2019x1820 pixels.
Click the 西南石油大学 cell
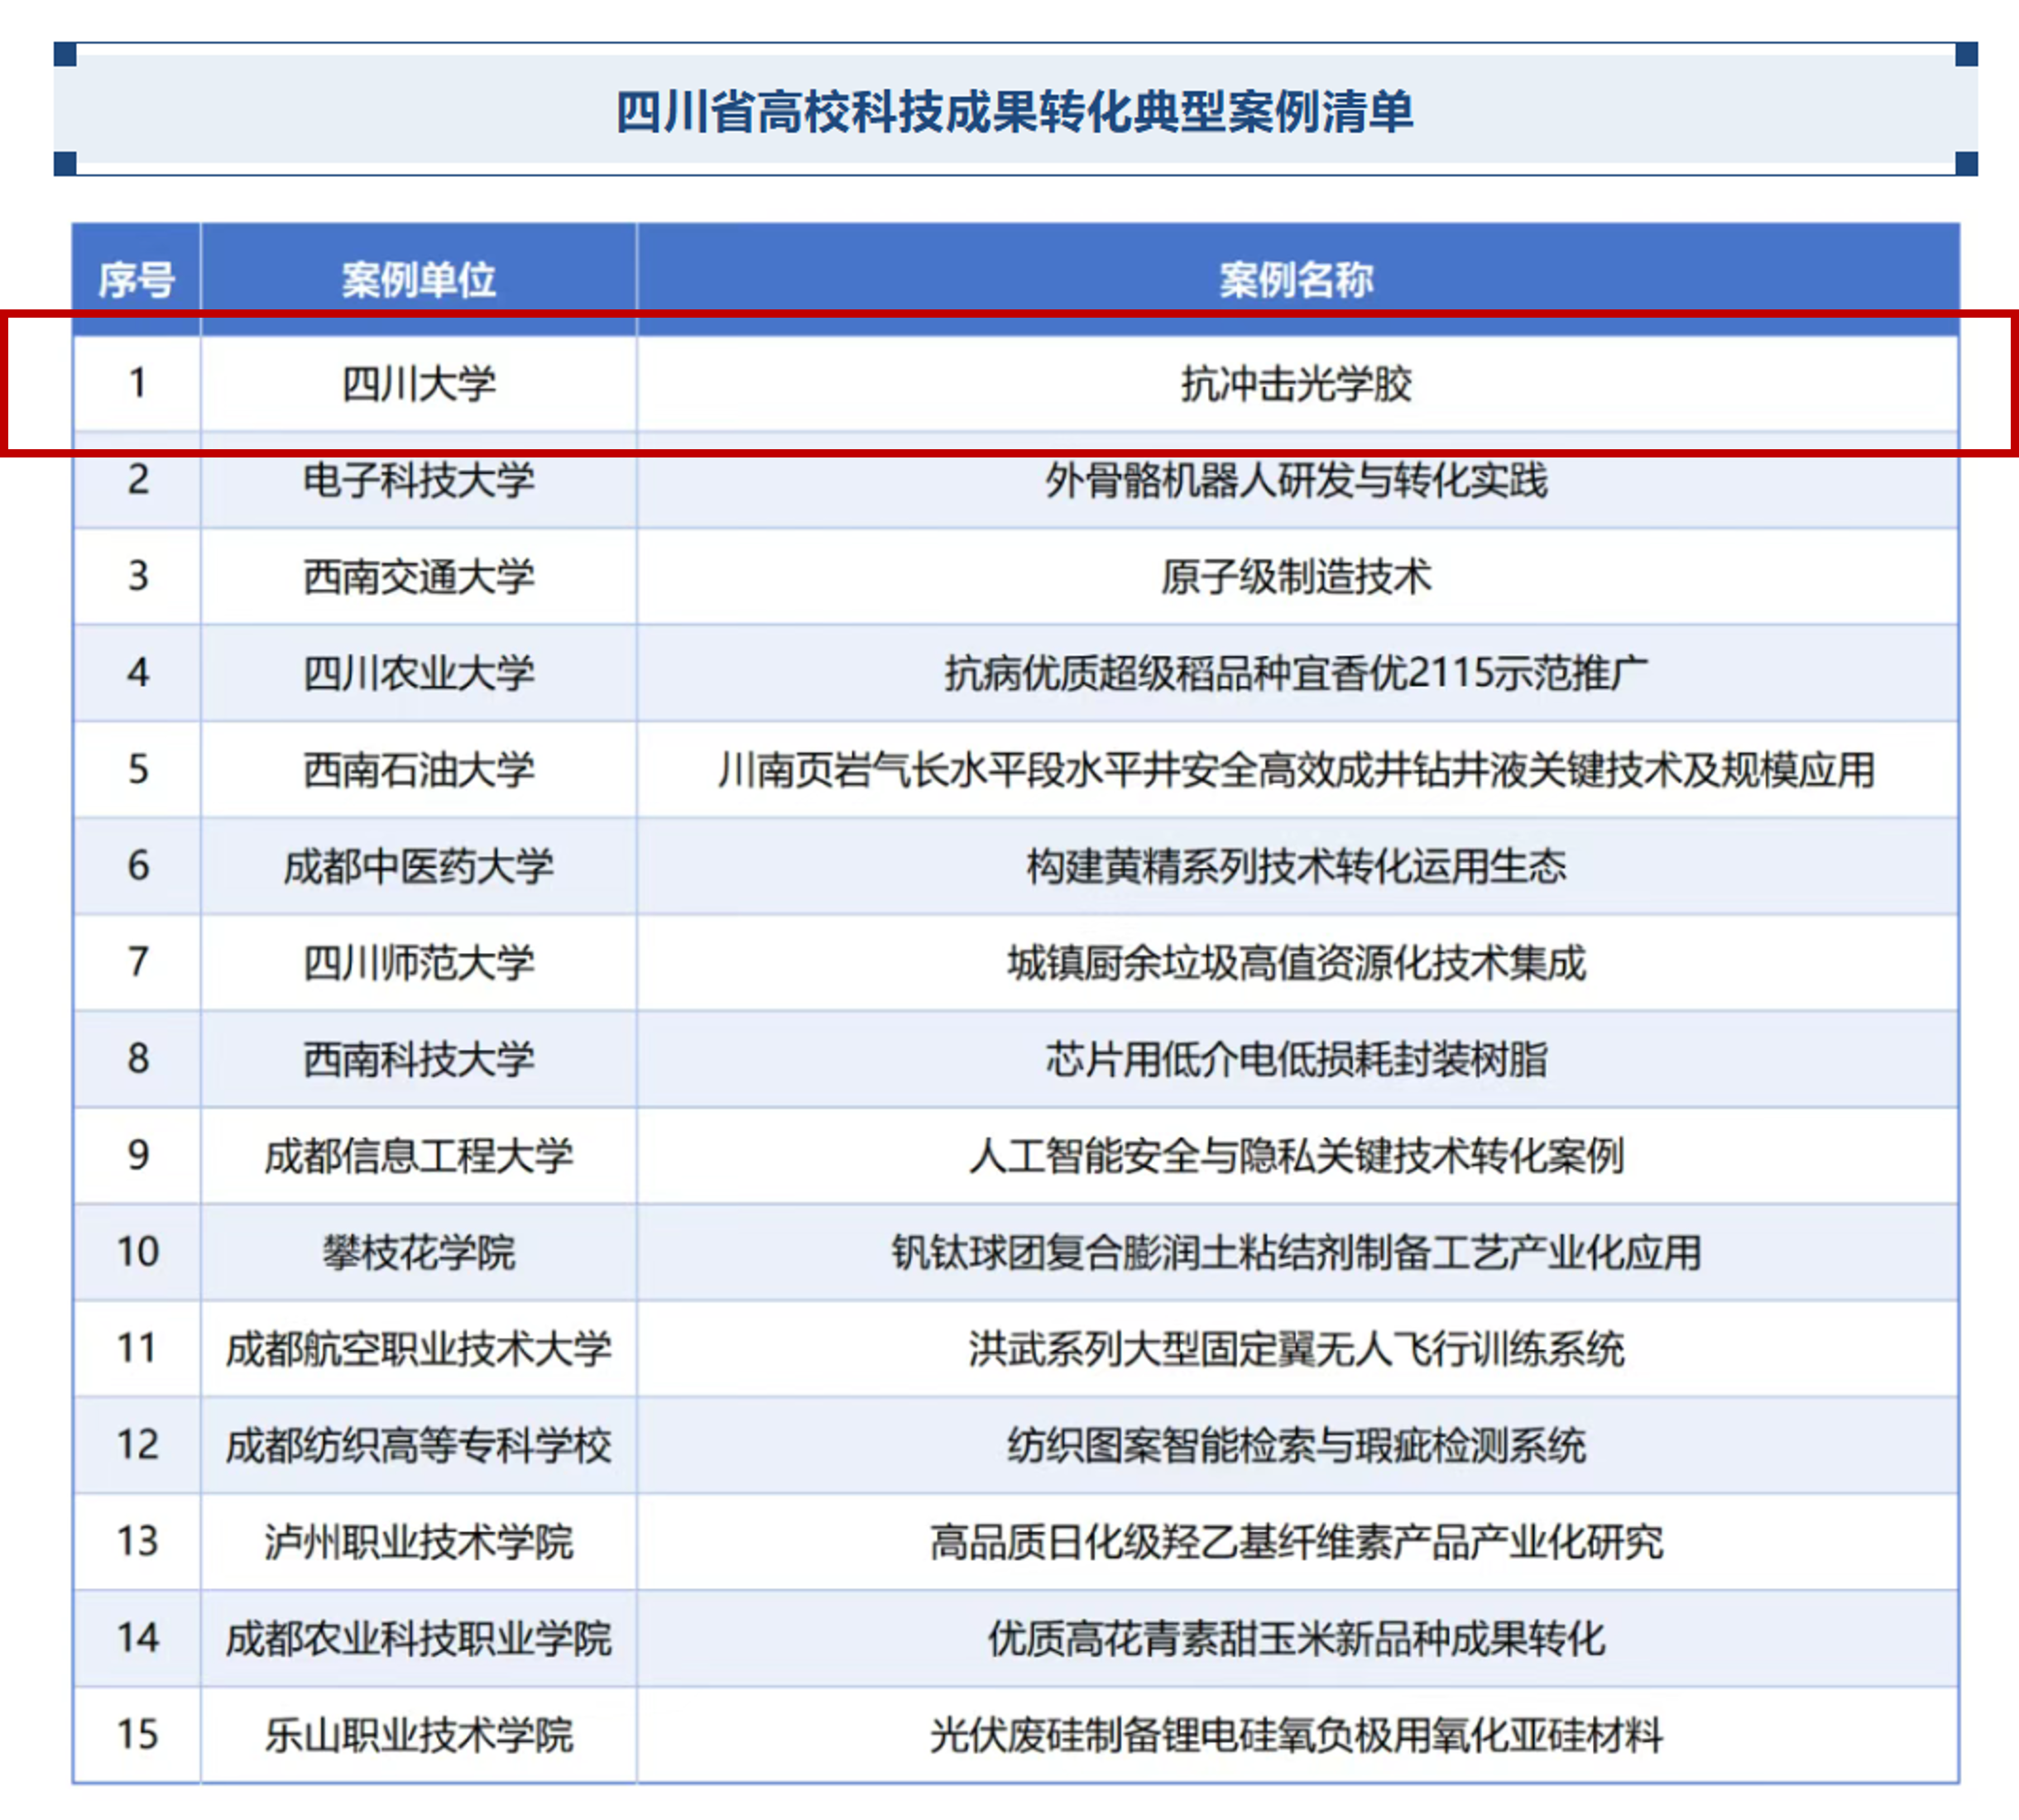click(418, 770)
